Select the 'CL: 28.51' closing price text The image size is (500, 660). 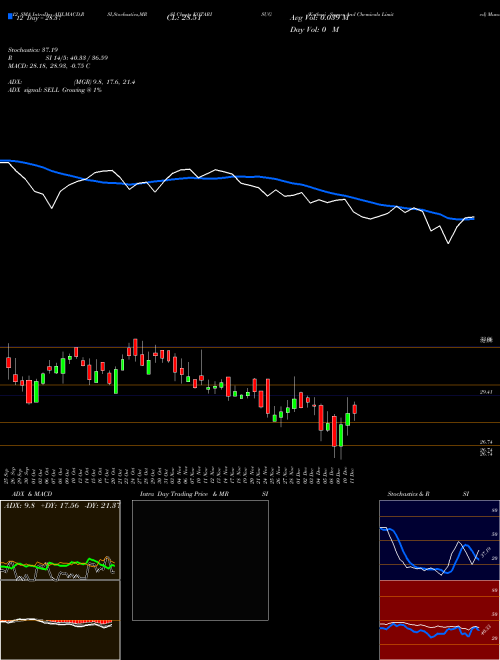[x=185, y=19]
